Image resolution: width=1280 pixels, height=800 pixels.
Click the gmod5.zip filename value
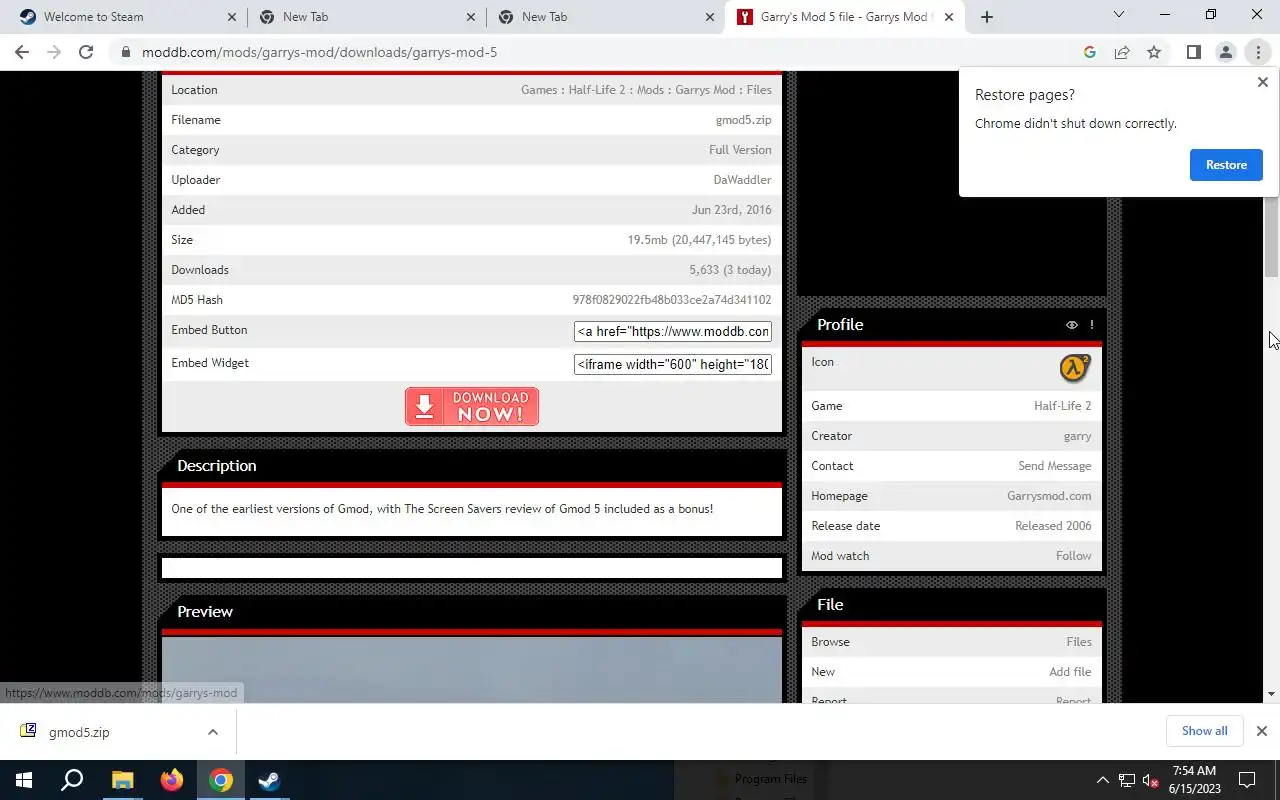(743, 120)
